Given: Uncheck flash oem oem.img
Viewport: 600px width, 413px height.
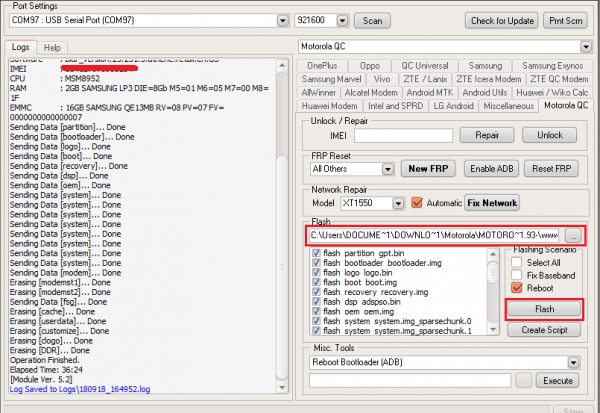Looking at the screenshot, I should [316, 312].
